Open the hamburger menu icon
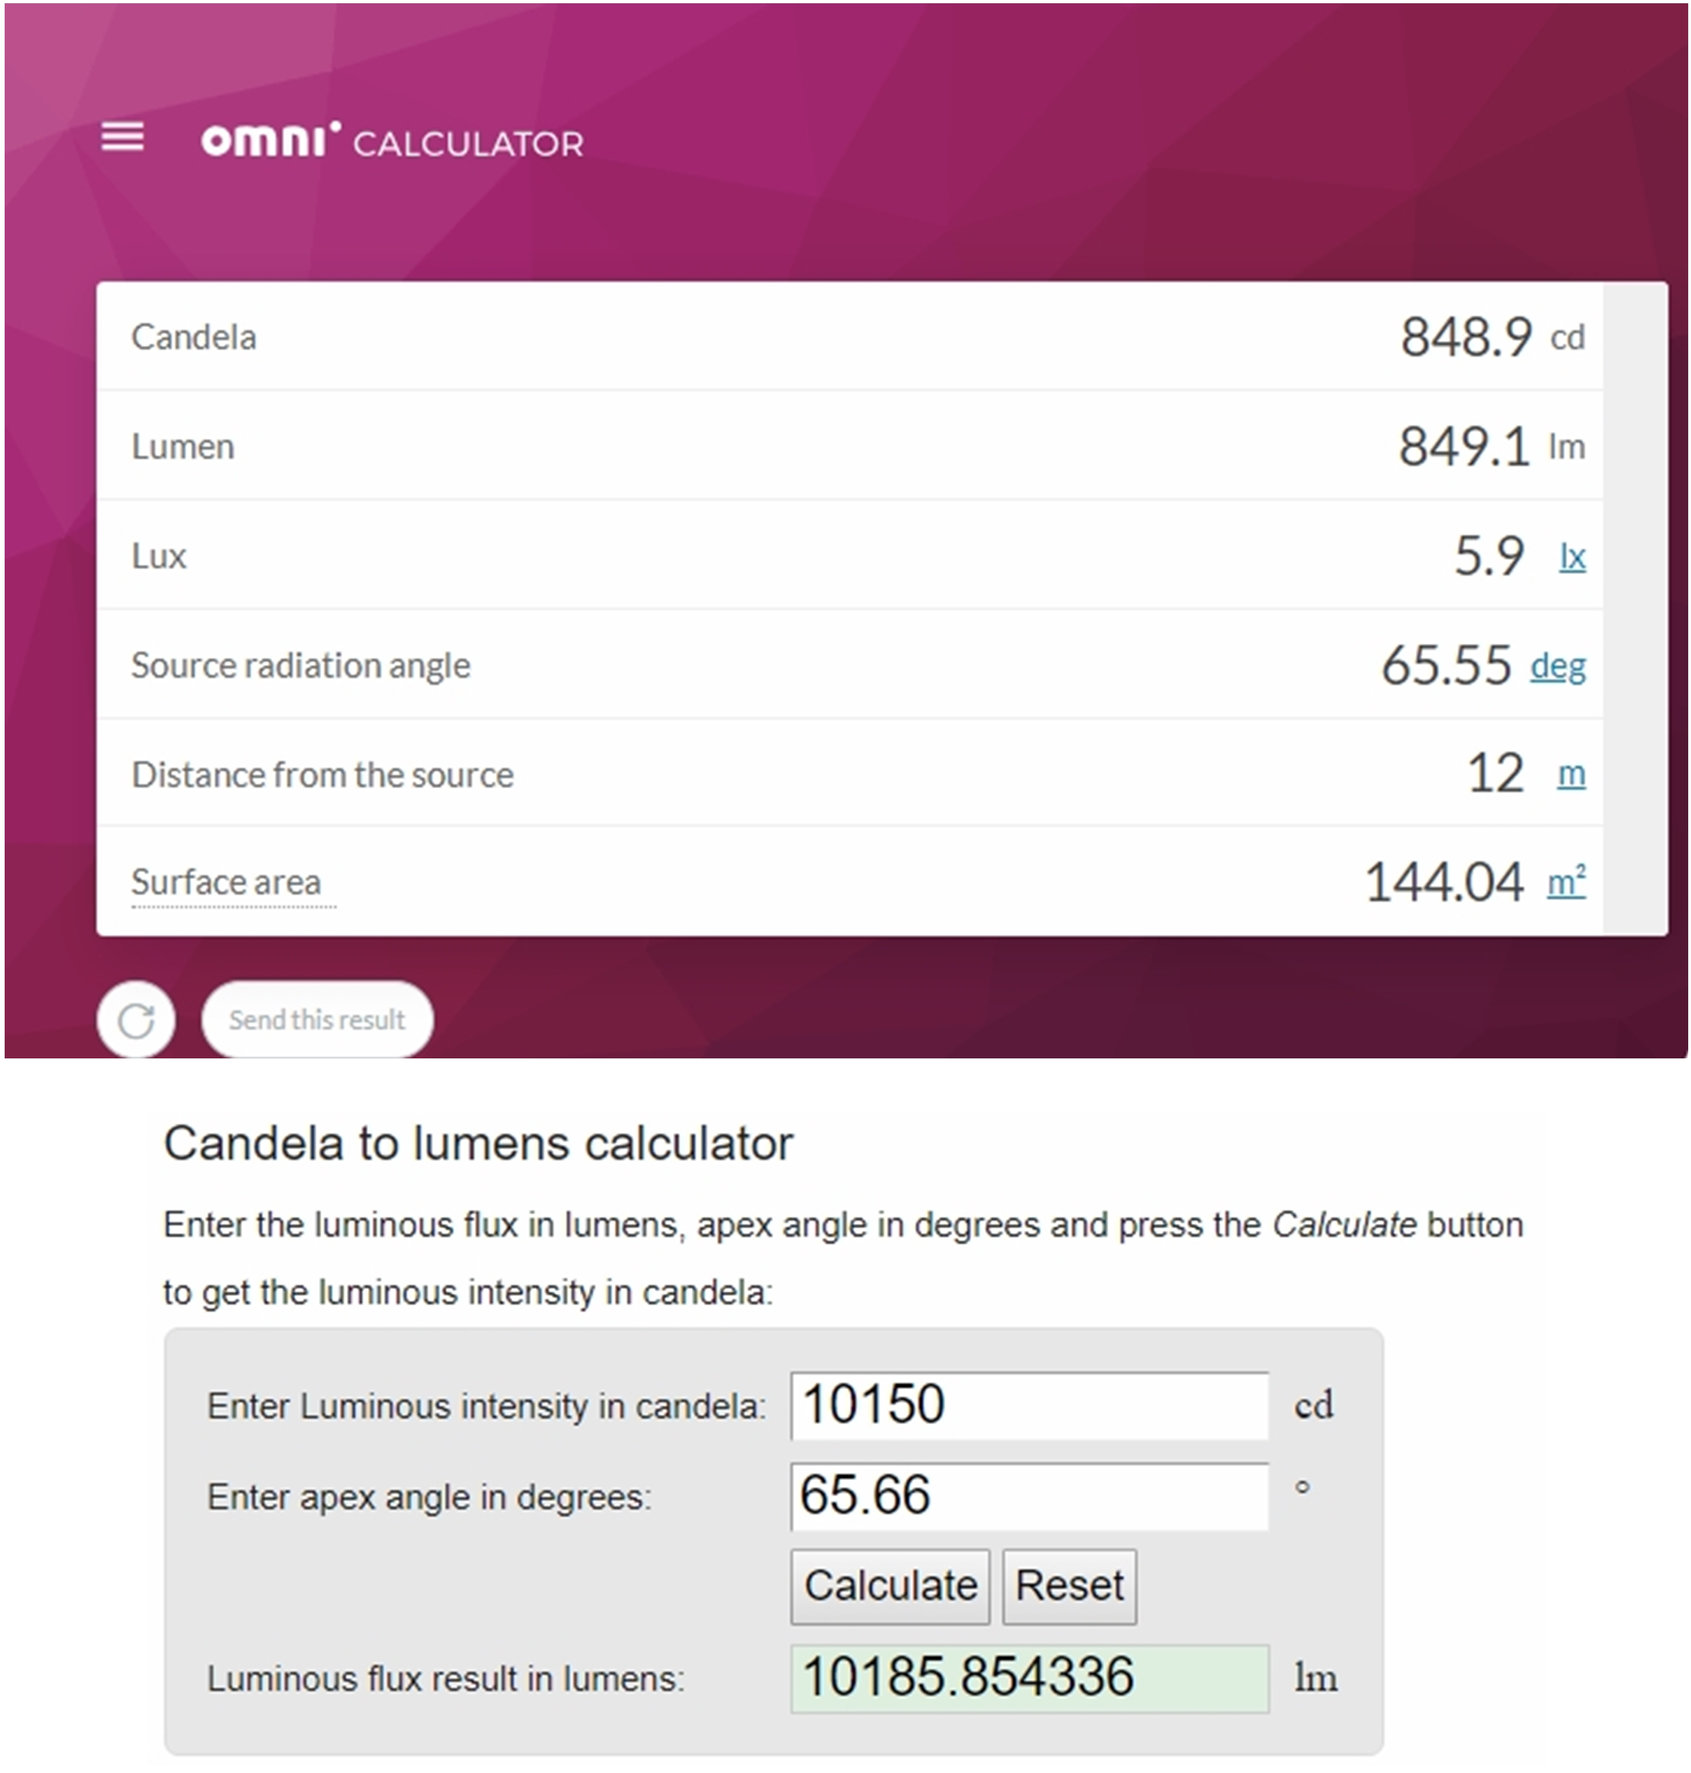 click(122, 137)
